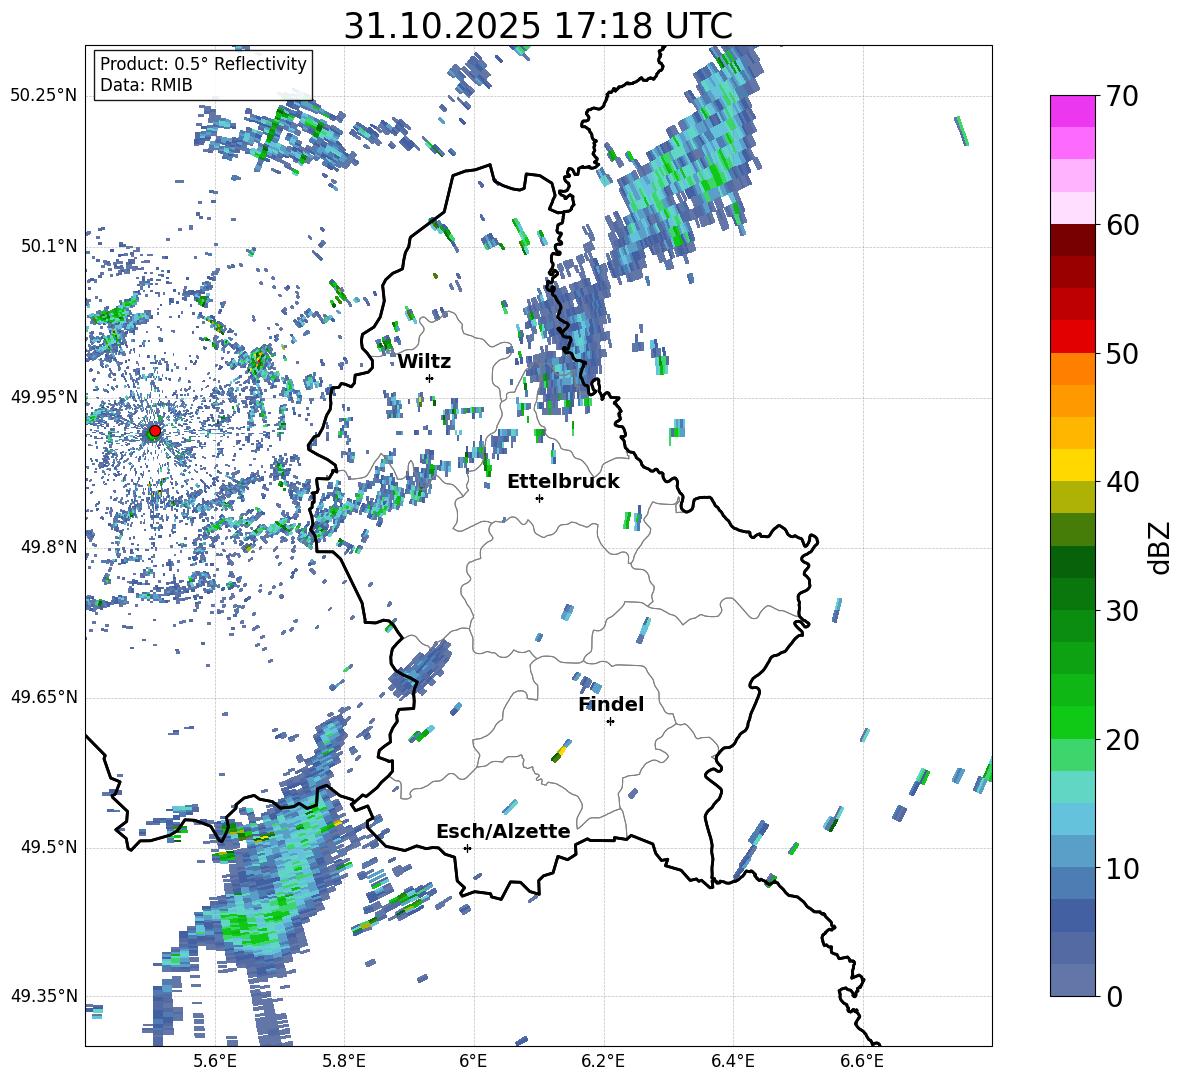Pick the dark maroon swatch below 60 dBZ
The image size is (1184, 1081).
1072,240
